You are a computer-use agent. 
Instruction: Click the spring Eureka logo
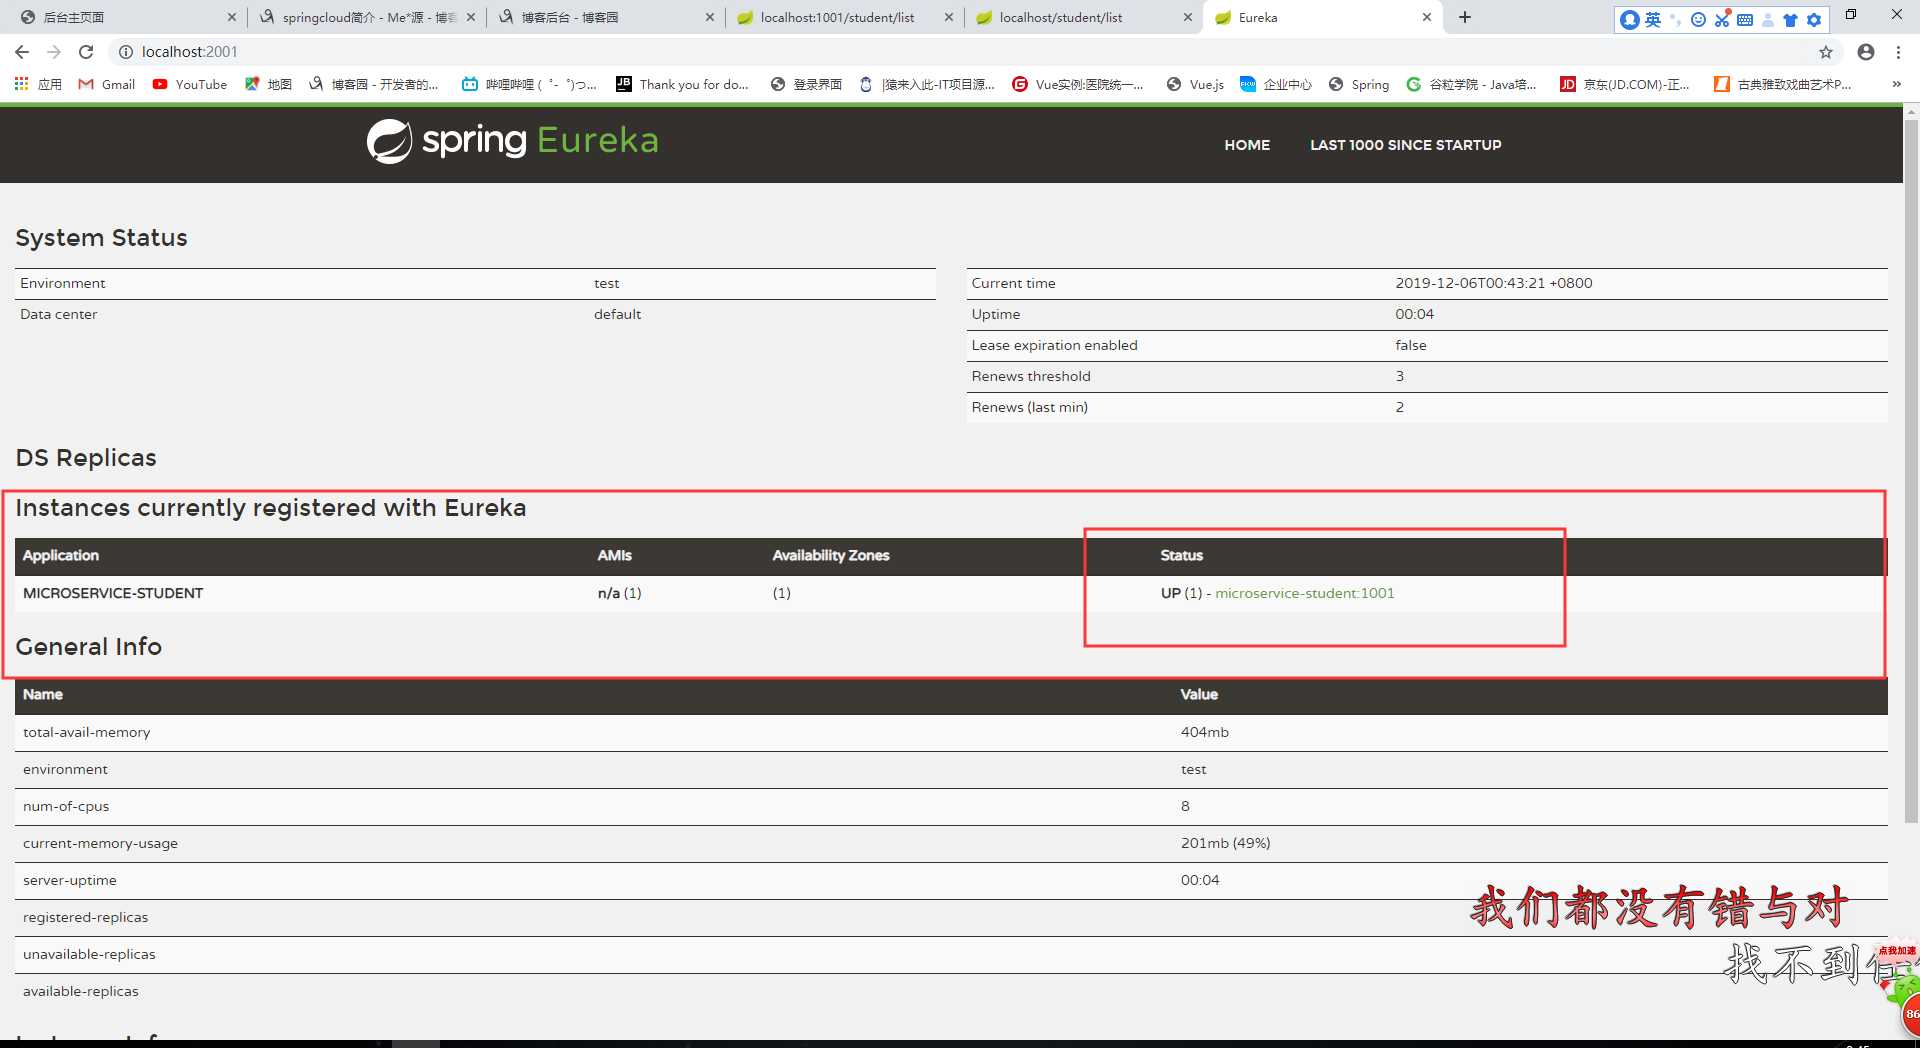[512, 141]
